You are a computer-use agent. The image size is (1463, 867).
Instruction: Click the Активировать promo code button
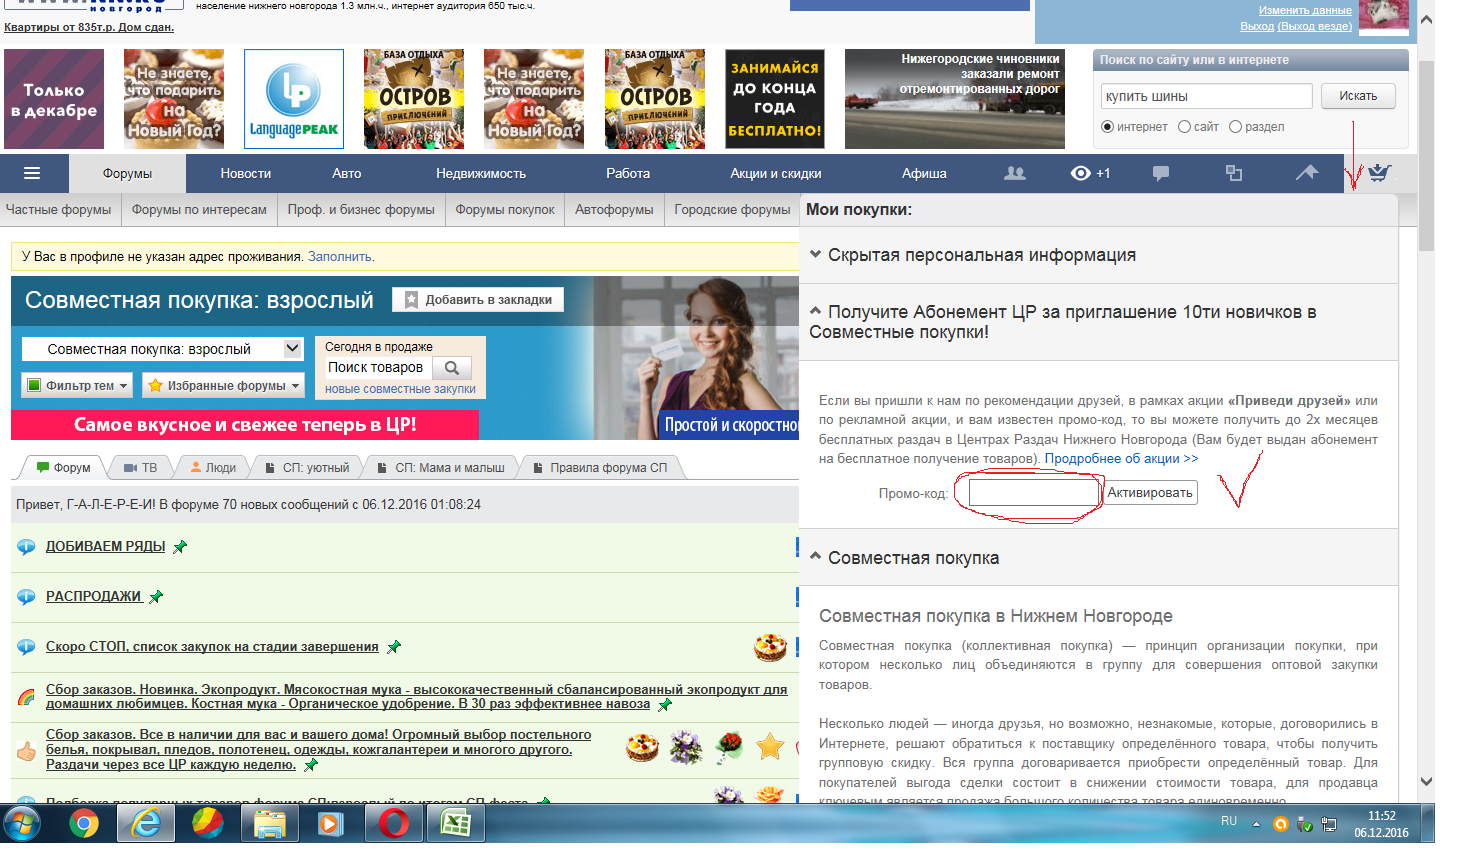pyautogui.click(x=1150, y=493)
